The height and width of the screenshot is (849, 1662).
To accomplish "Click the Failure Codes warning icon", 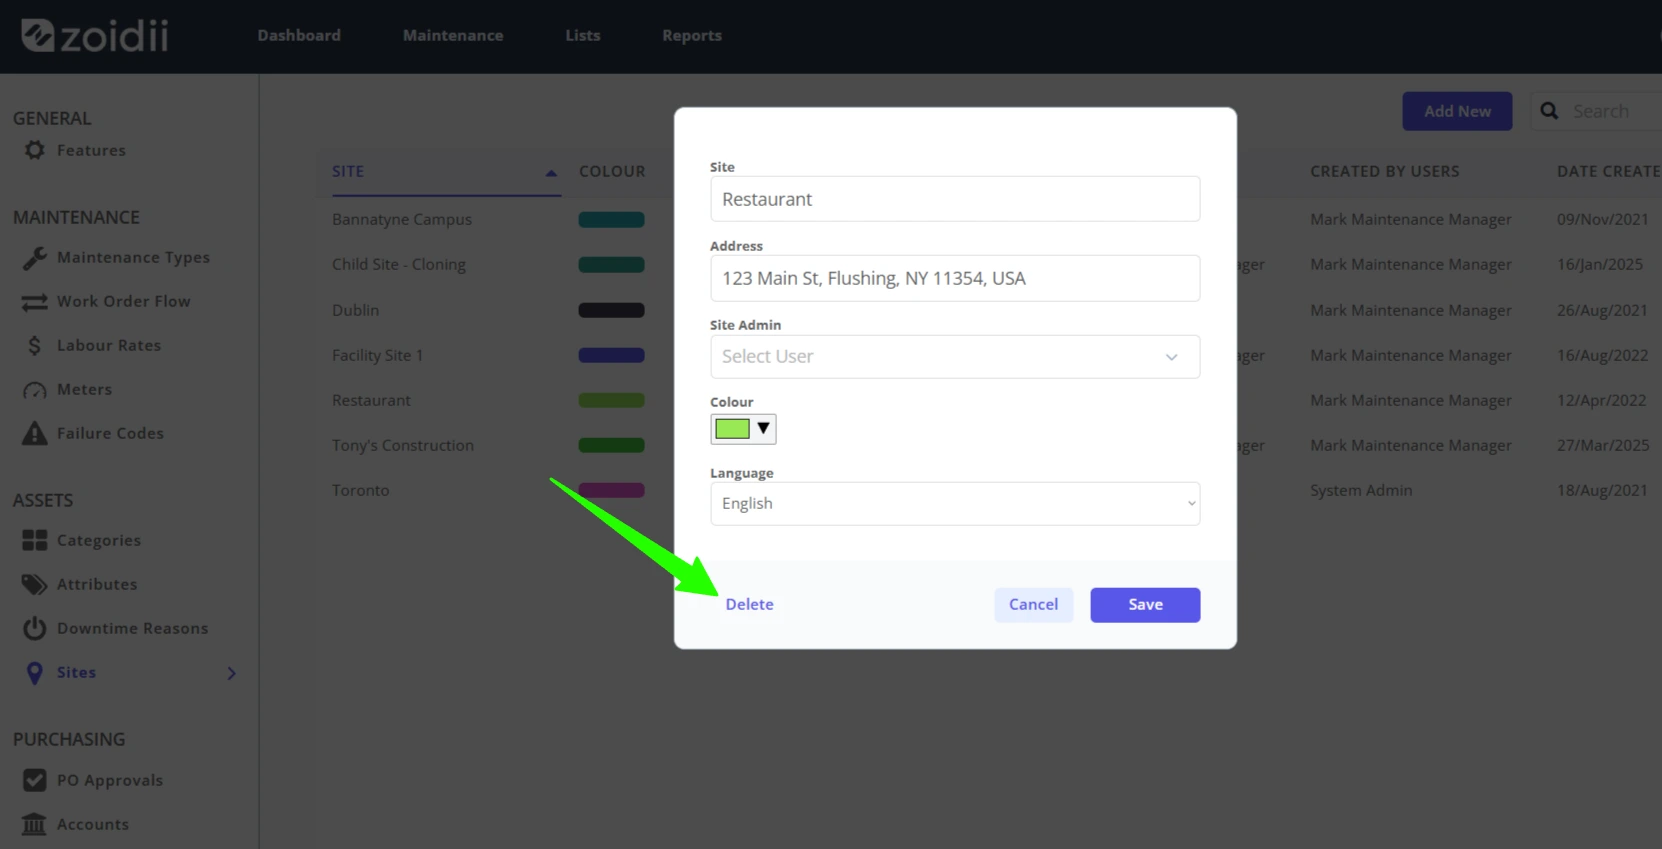I will point(35,434).
